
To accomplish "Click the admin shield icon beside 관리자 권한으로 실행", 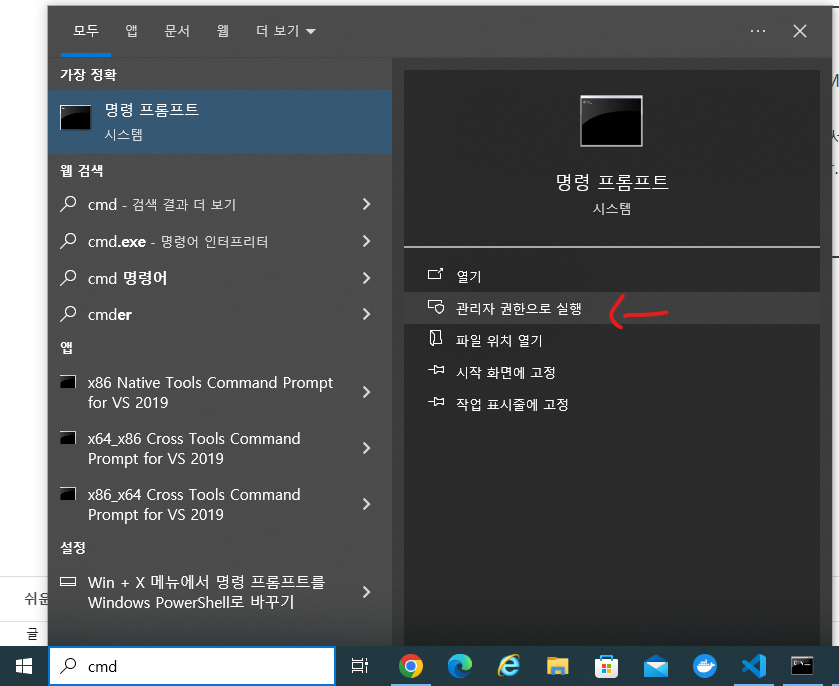I will click(436, 307).
